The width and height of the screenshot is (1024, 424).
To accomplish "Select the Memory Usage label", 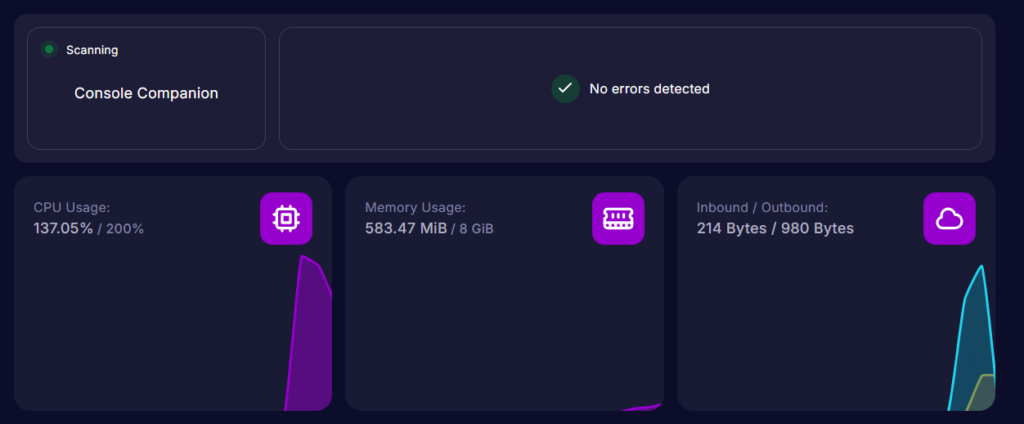I will point(415,208).
